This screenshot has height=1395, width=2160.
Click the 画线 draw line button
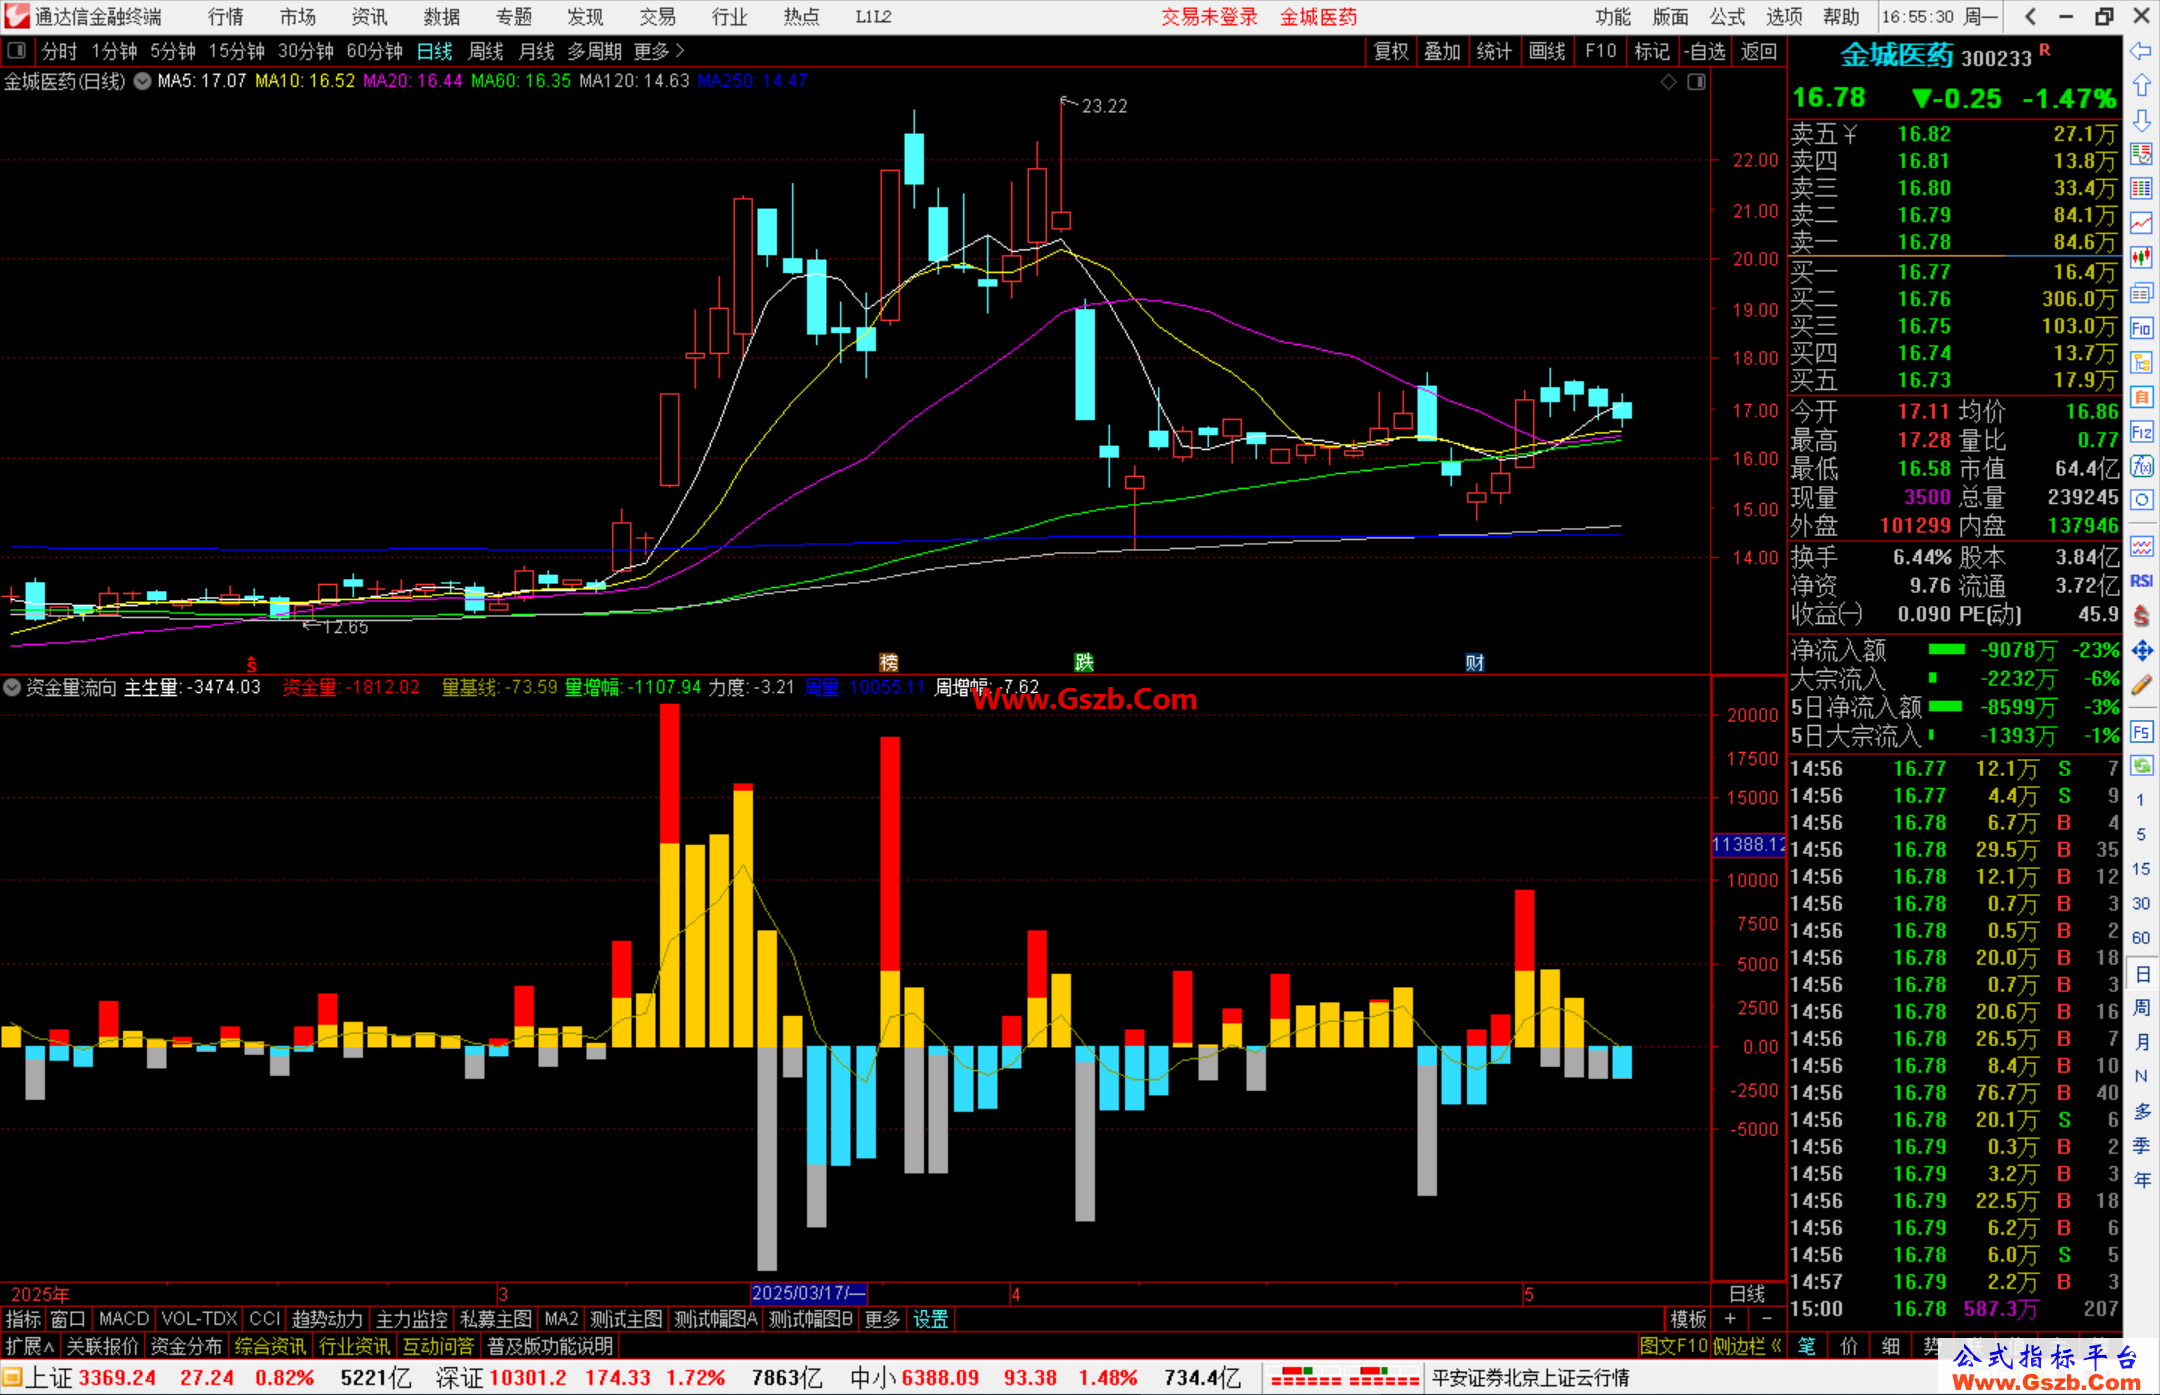click(1547, 51)
